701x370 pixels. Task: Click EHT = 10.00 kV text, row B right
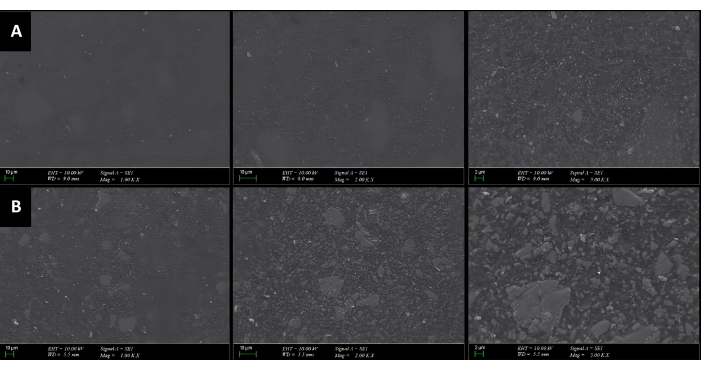click(535, 348)
